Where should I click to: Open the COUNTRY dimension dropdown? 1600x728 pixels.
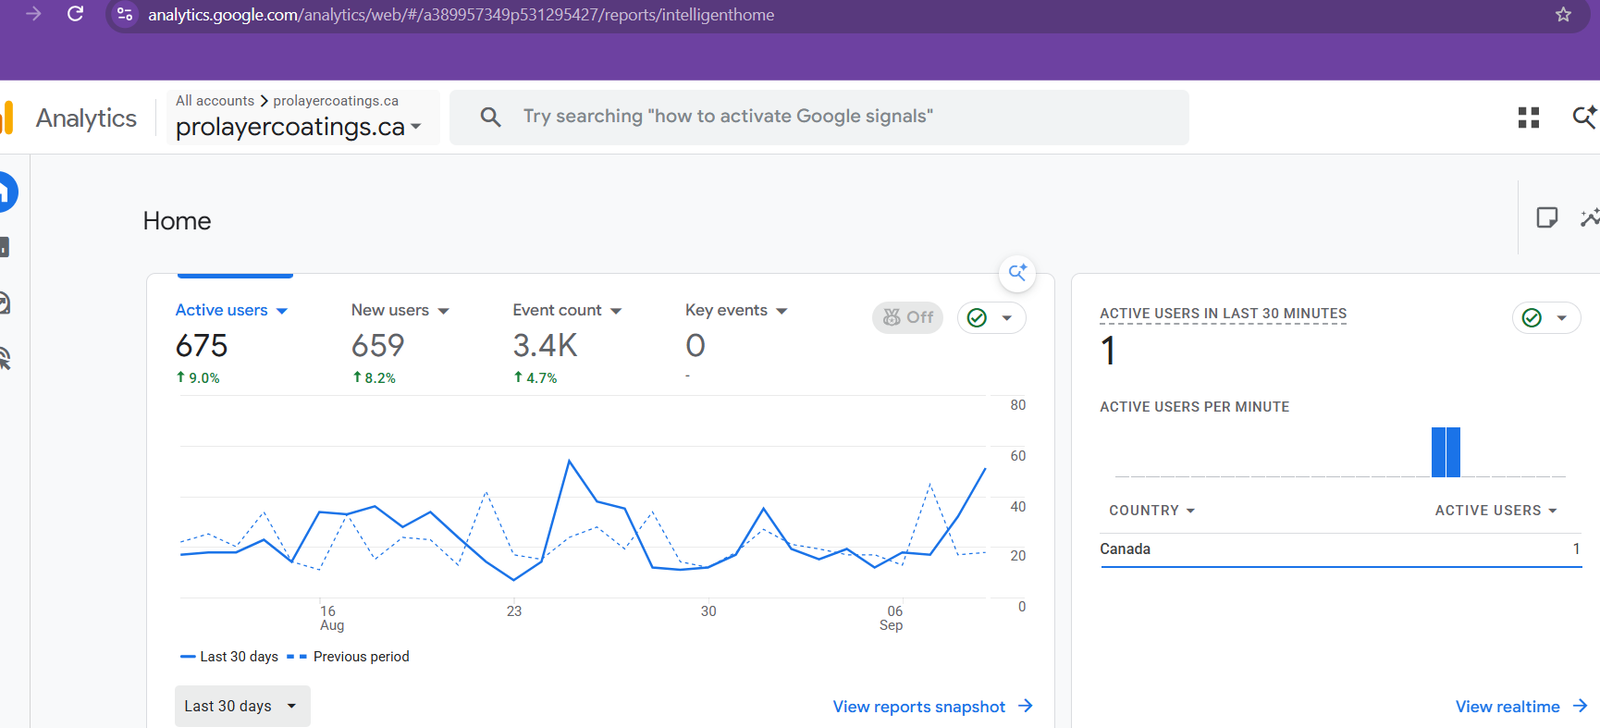[x=1152, y=510]
